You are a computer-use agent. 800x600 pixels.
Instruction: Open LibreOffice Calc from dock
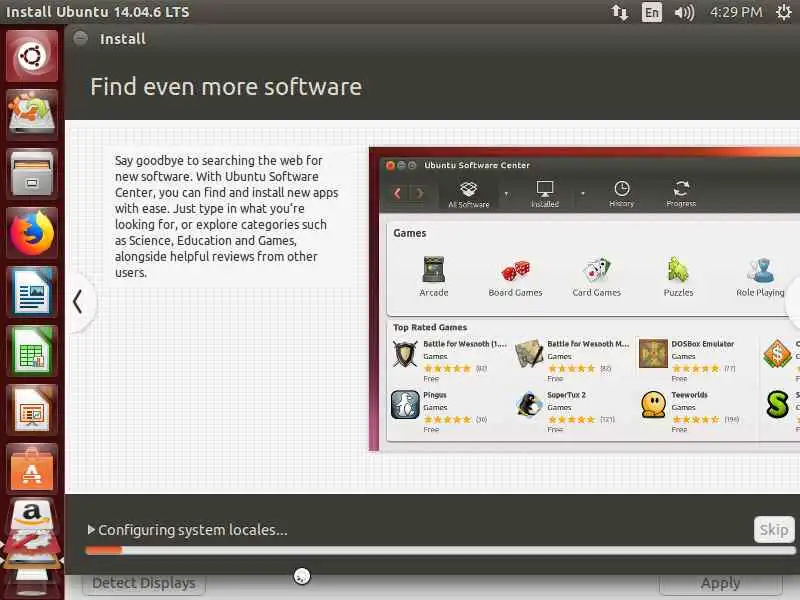point(32,351)
